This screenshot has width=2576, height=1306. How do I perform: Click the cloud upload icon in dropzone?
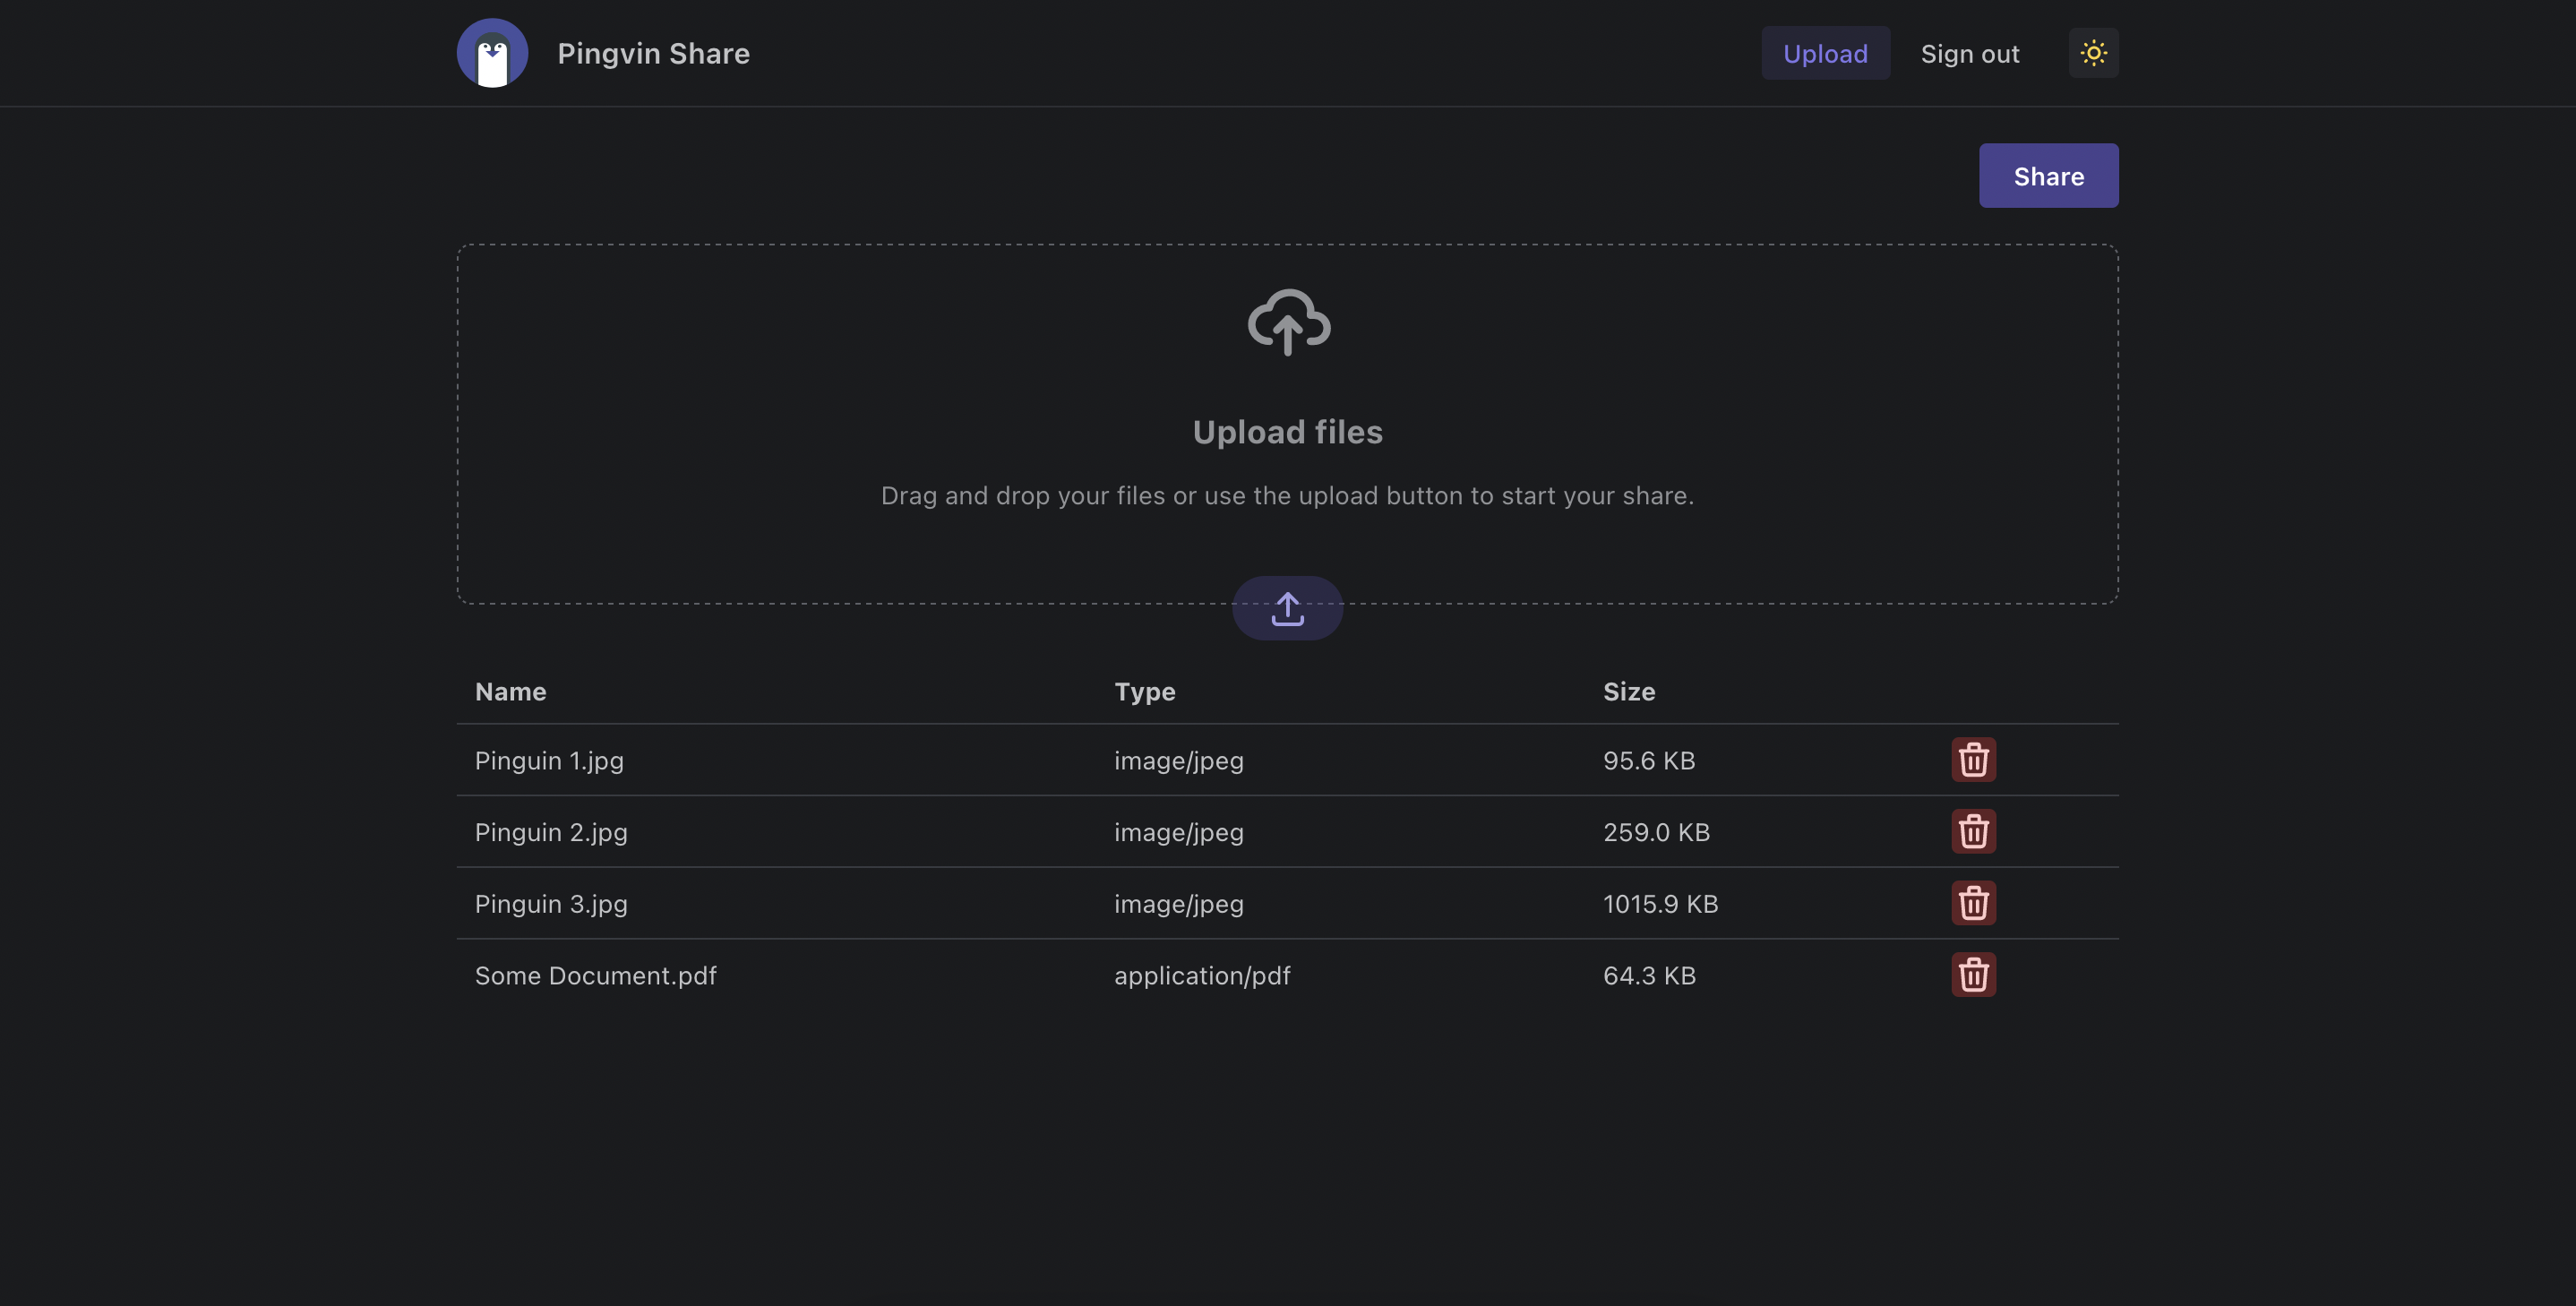1288,322
